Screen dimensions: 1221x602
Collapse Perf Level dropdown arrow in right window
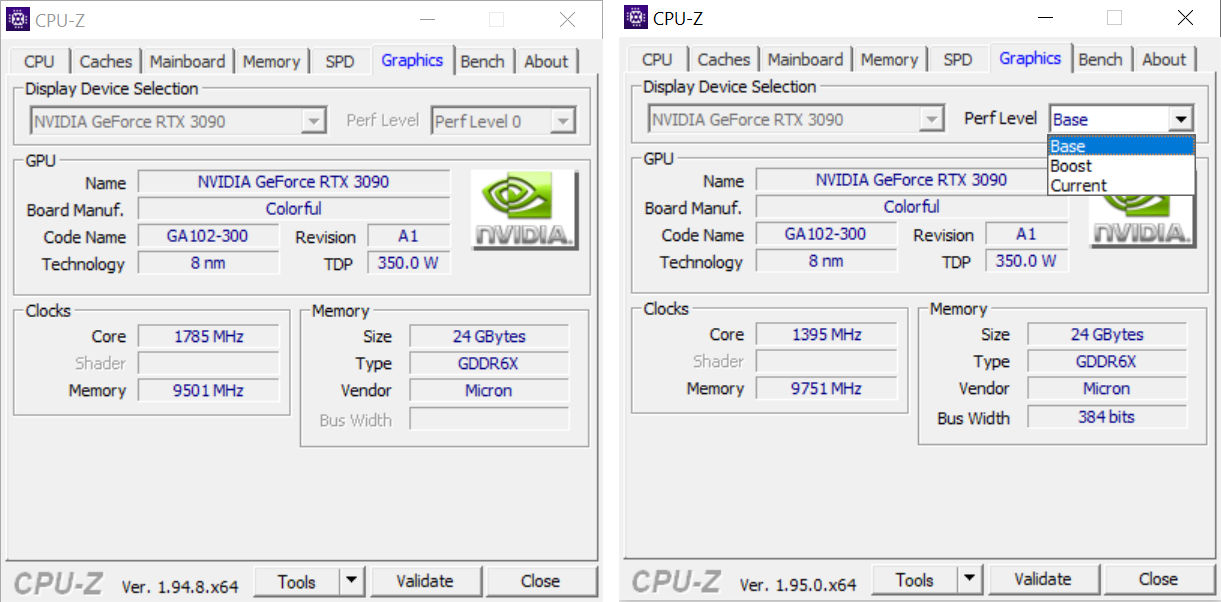[1181, 119]
